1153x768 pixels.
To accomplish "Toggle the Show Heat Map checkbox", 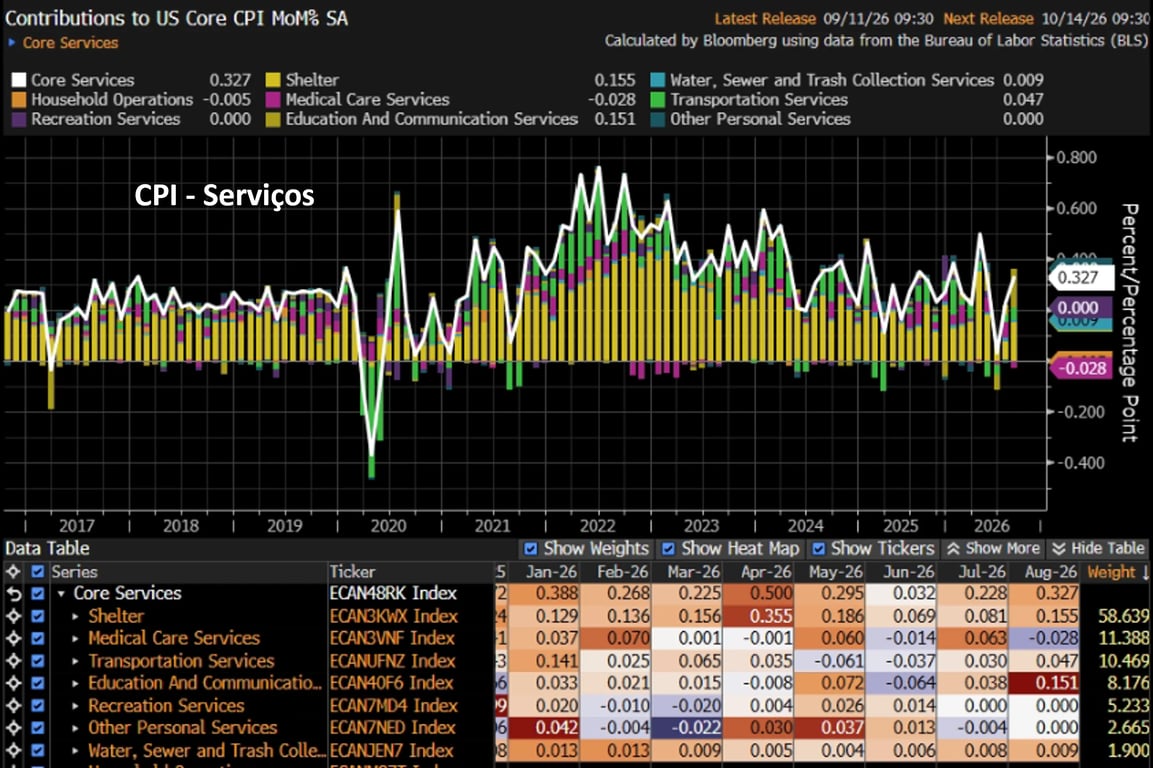I will tap(668, 549).
